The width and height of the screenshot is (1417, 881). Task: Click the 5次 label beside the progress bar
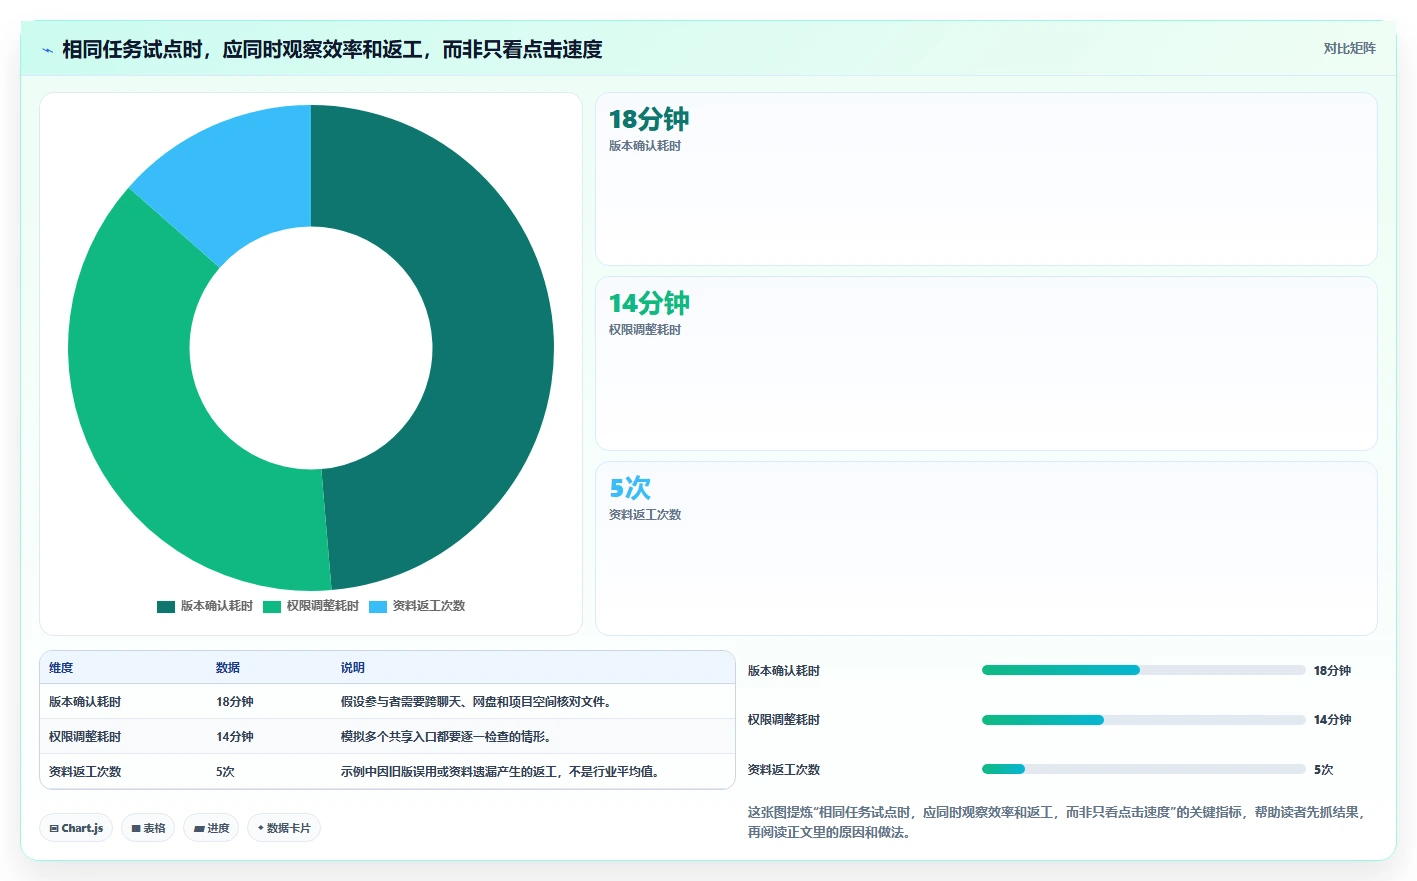[1323, 770]
